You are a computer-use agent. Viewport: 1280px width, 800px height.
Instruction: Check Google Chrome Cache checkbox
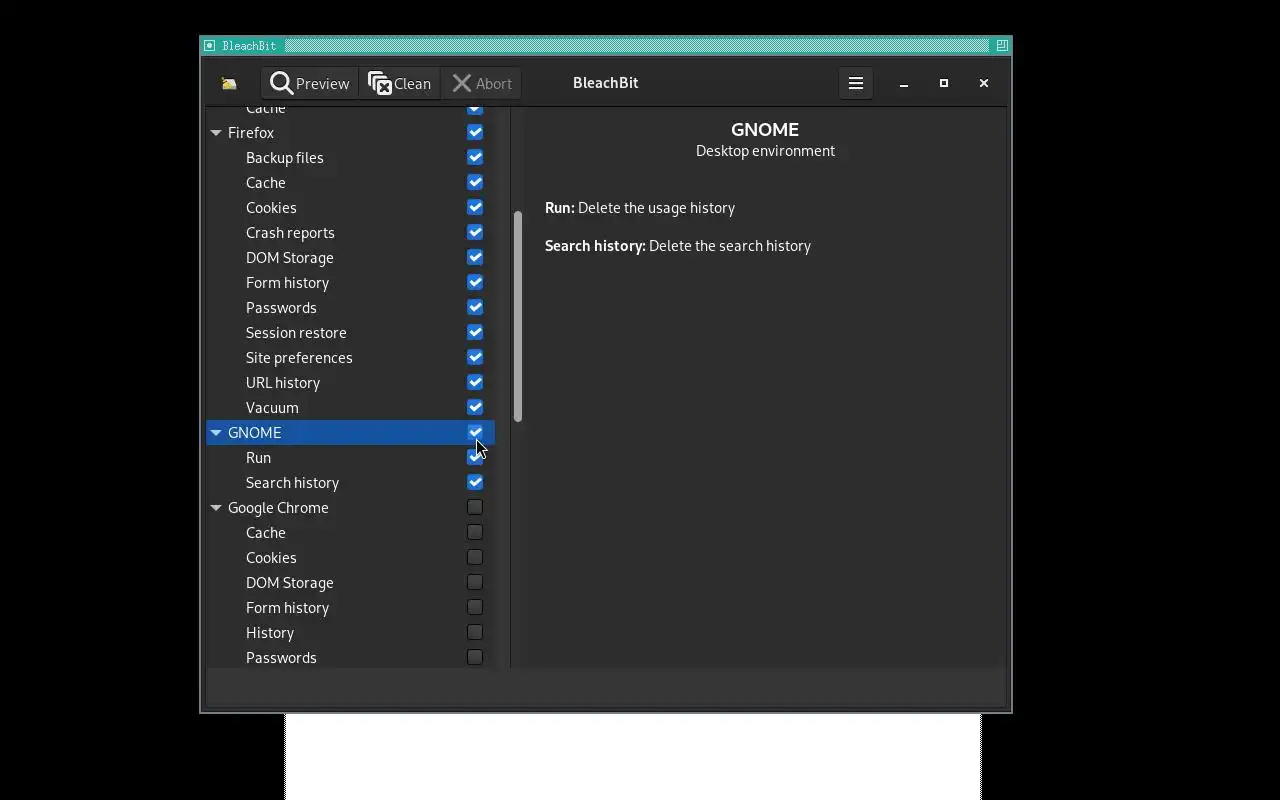475,532
